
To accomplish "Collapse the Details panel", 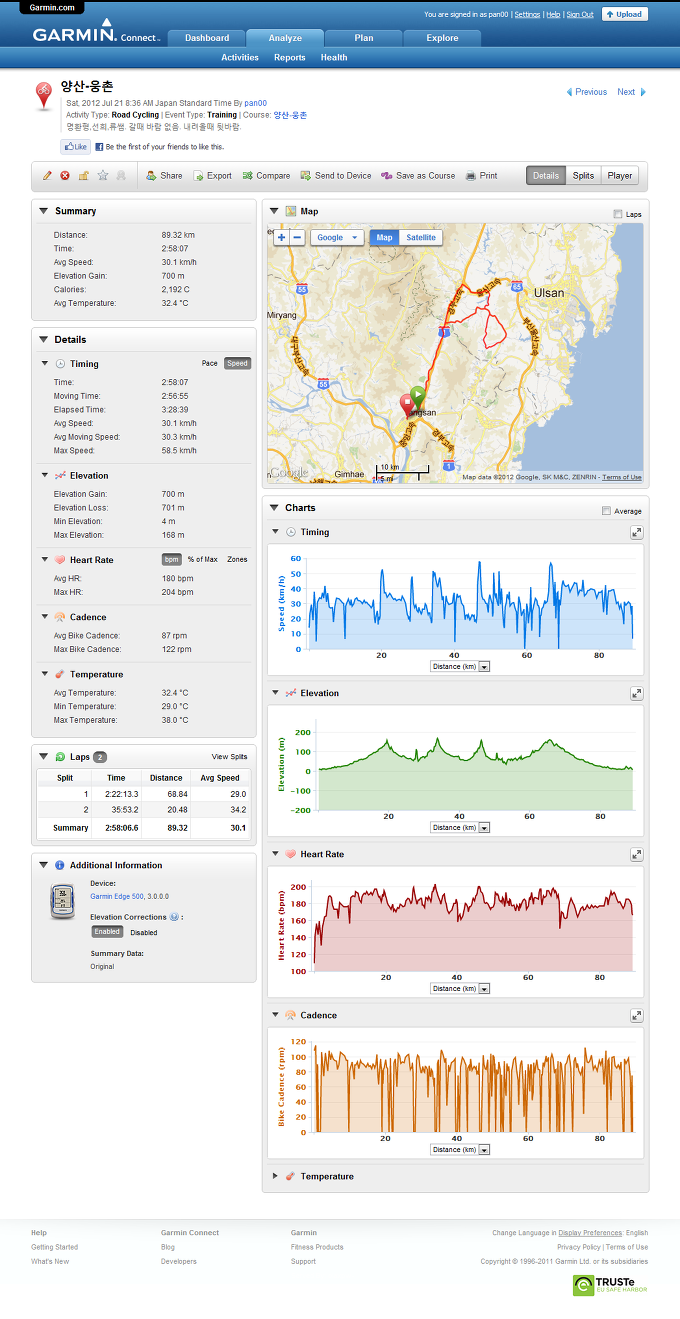I will (x=43, y=340).
